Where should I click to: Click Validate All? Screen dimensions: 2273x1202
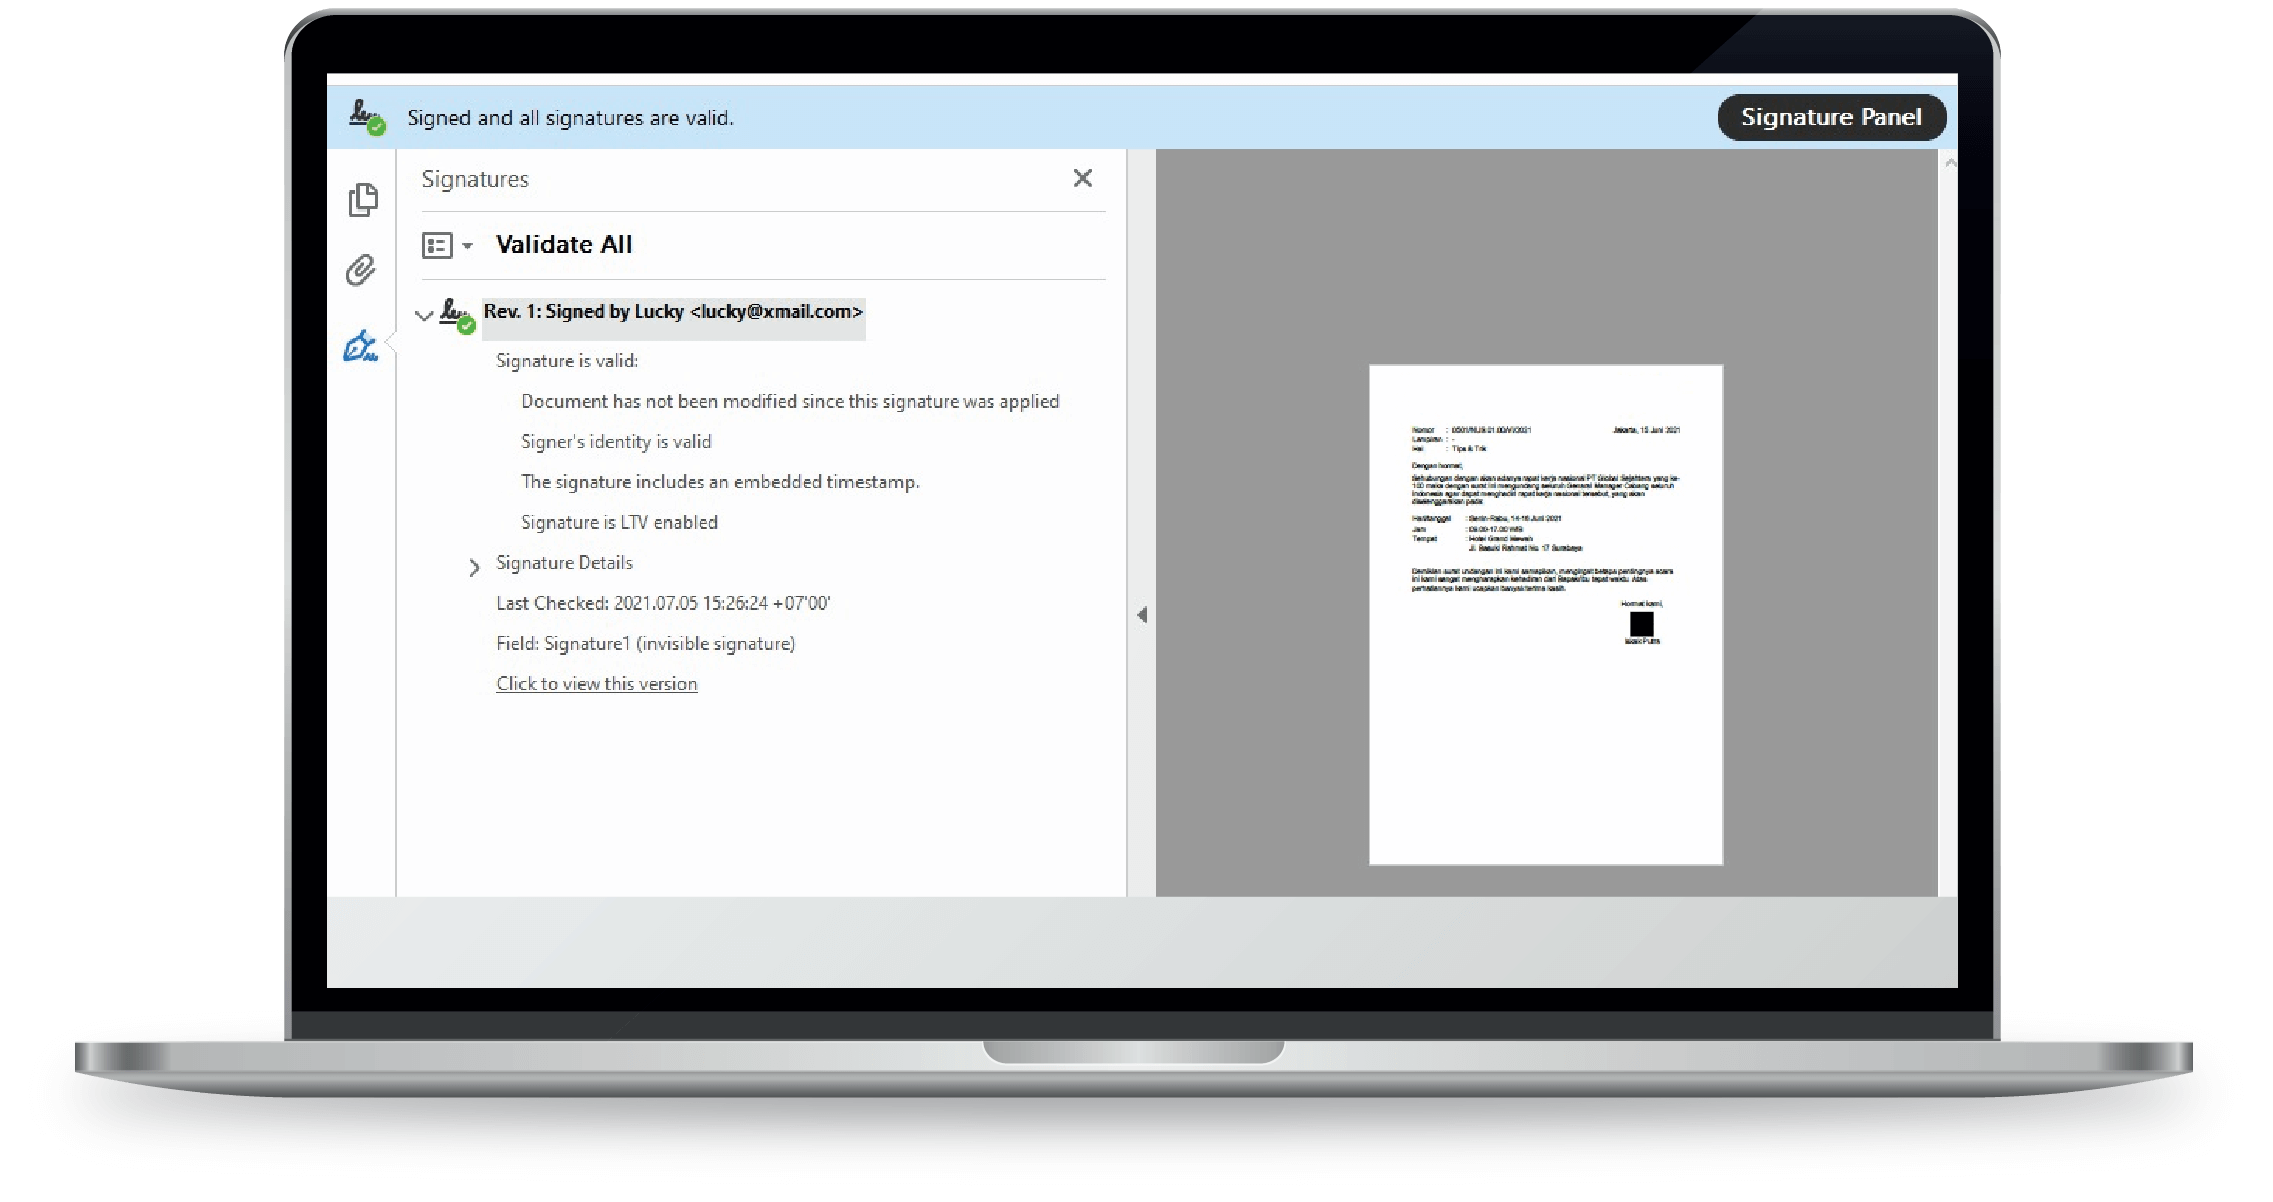pos(564,245)
